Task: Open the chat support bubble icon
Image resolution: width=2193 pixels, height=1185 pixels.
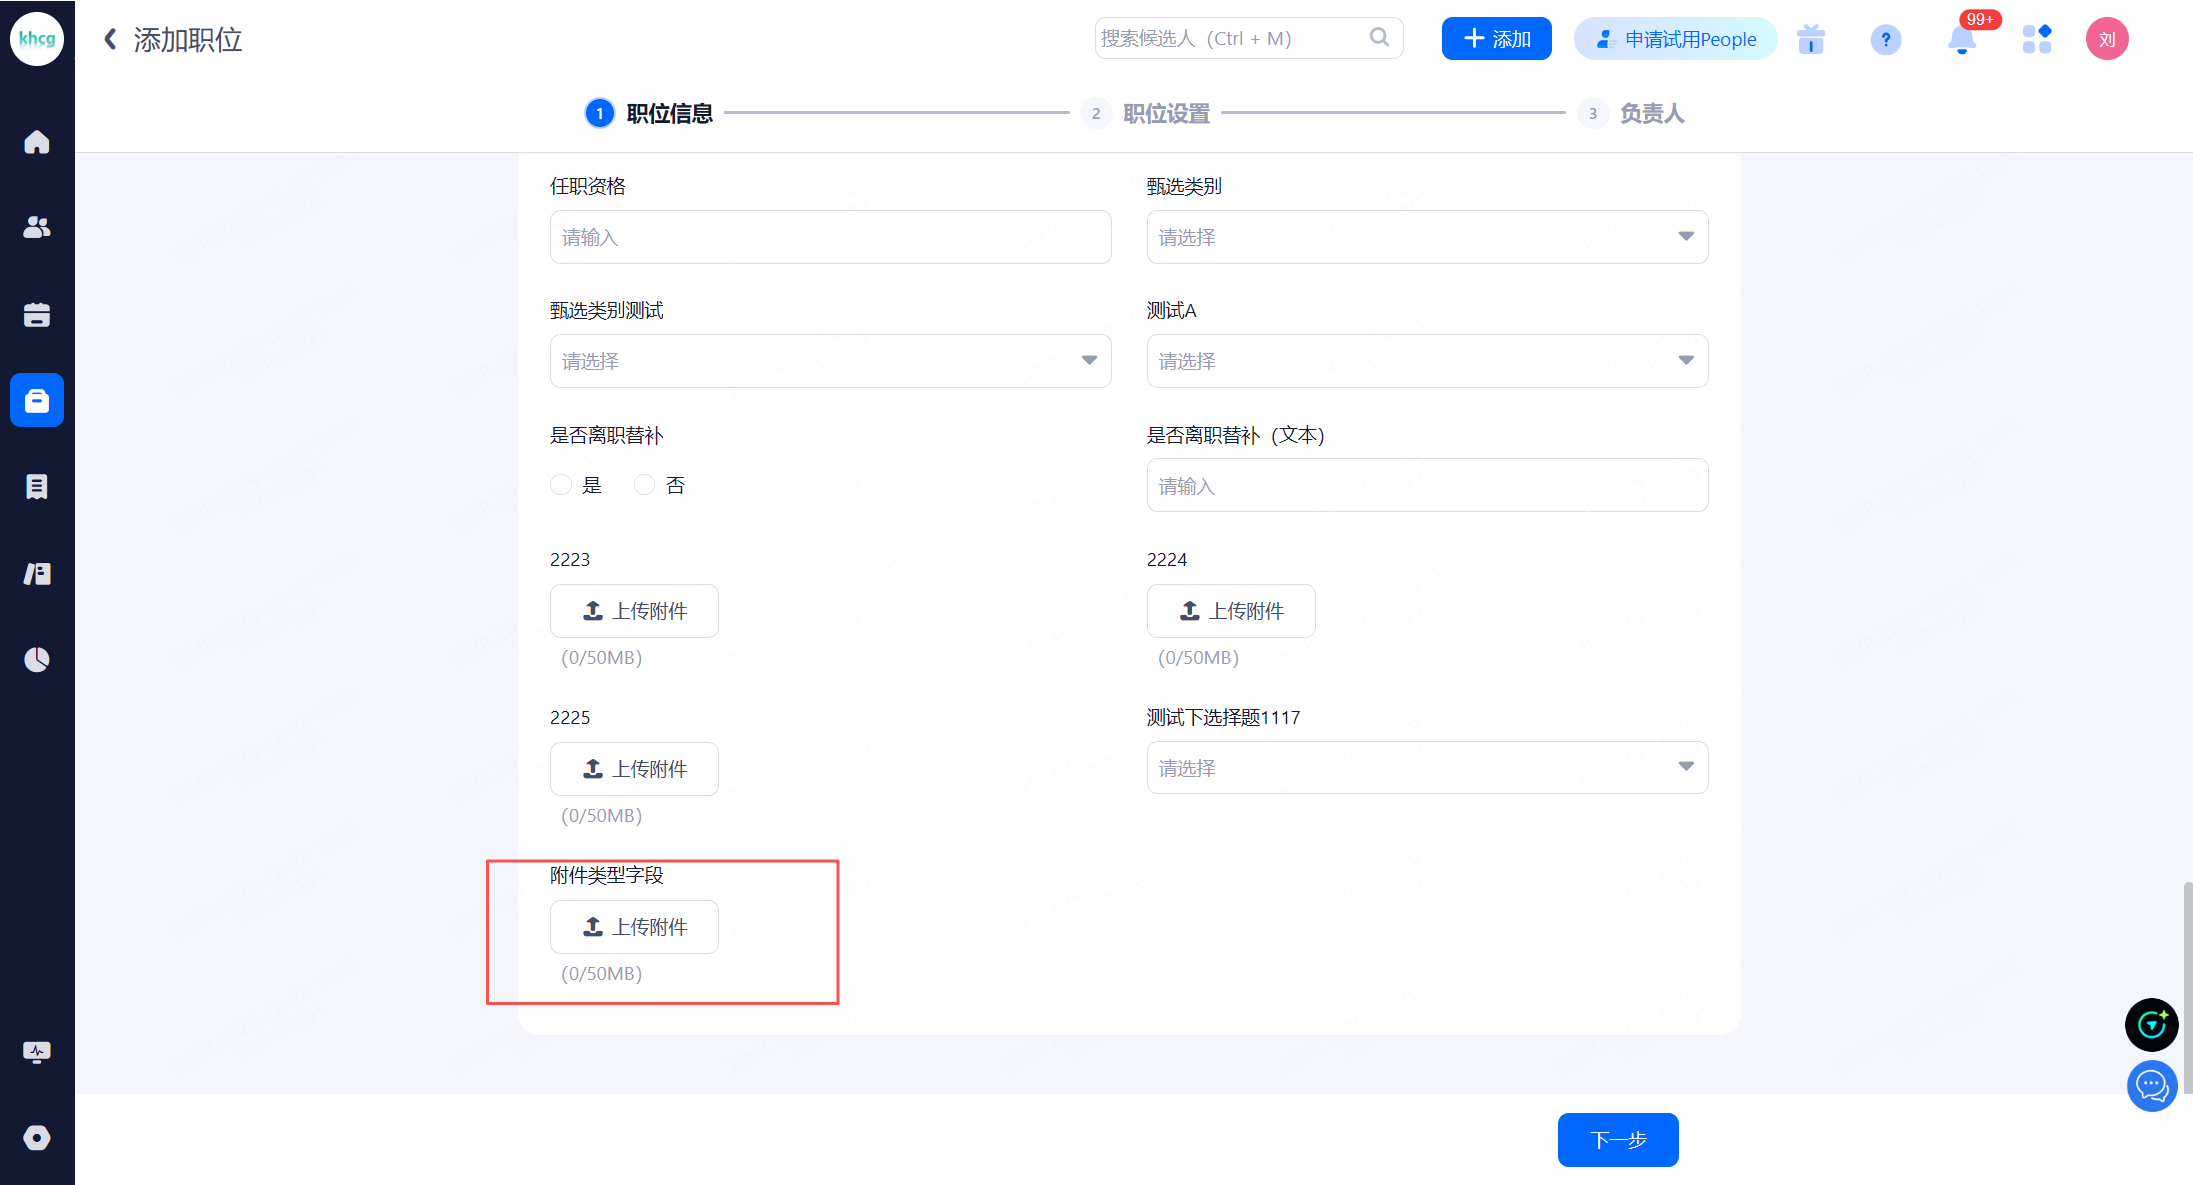Action: [2151, 1085]
